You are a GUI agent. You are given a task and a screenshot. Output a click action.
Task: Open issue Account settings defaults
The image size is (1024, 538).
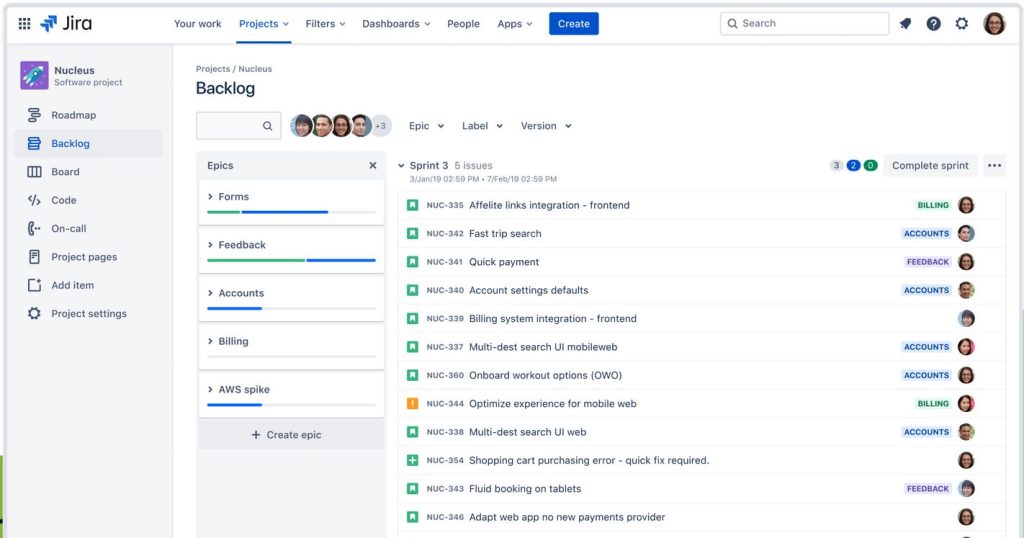[x=528, y=290]
